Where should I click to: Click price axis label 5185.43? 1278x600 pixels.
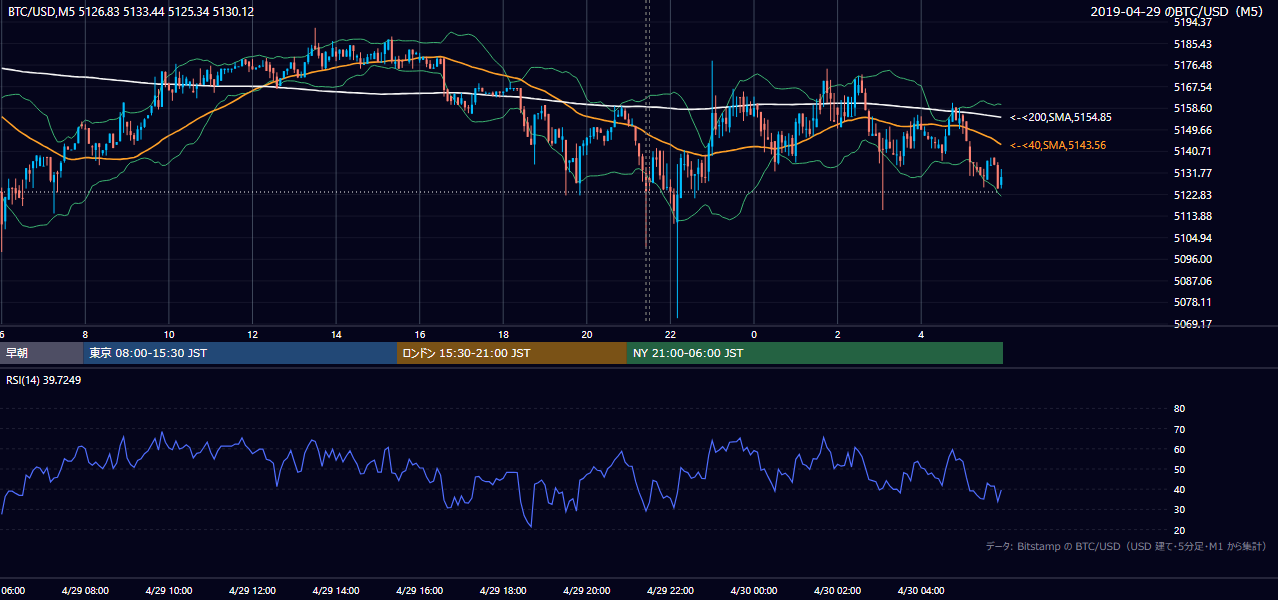[x=1192, y=44]
